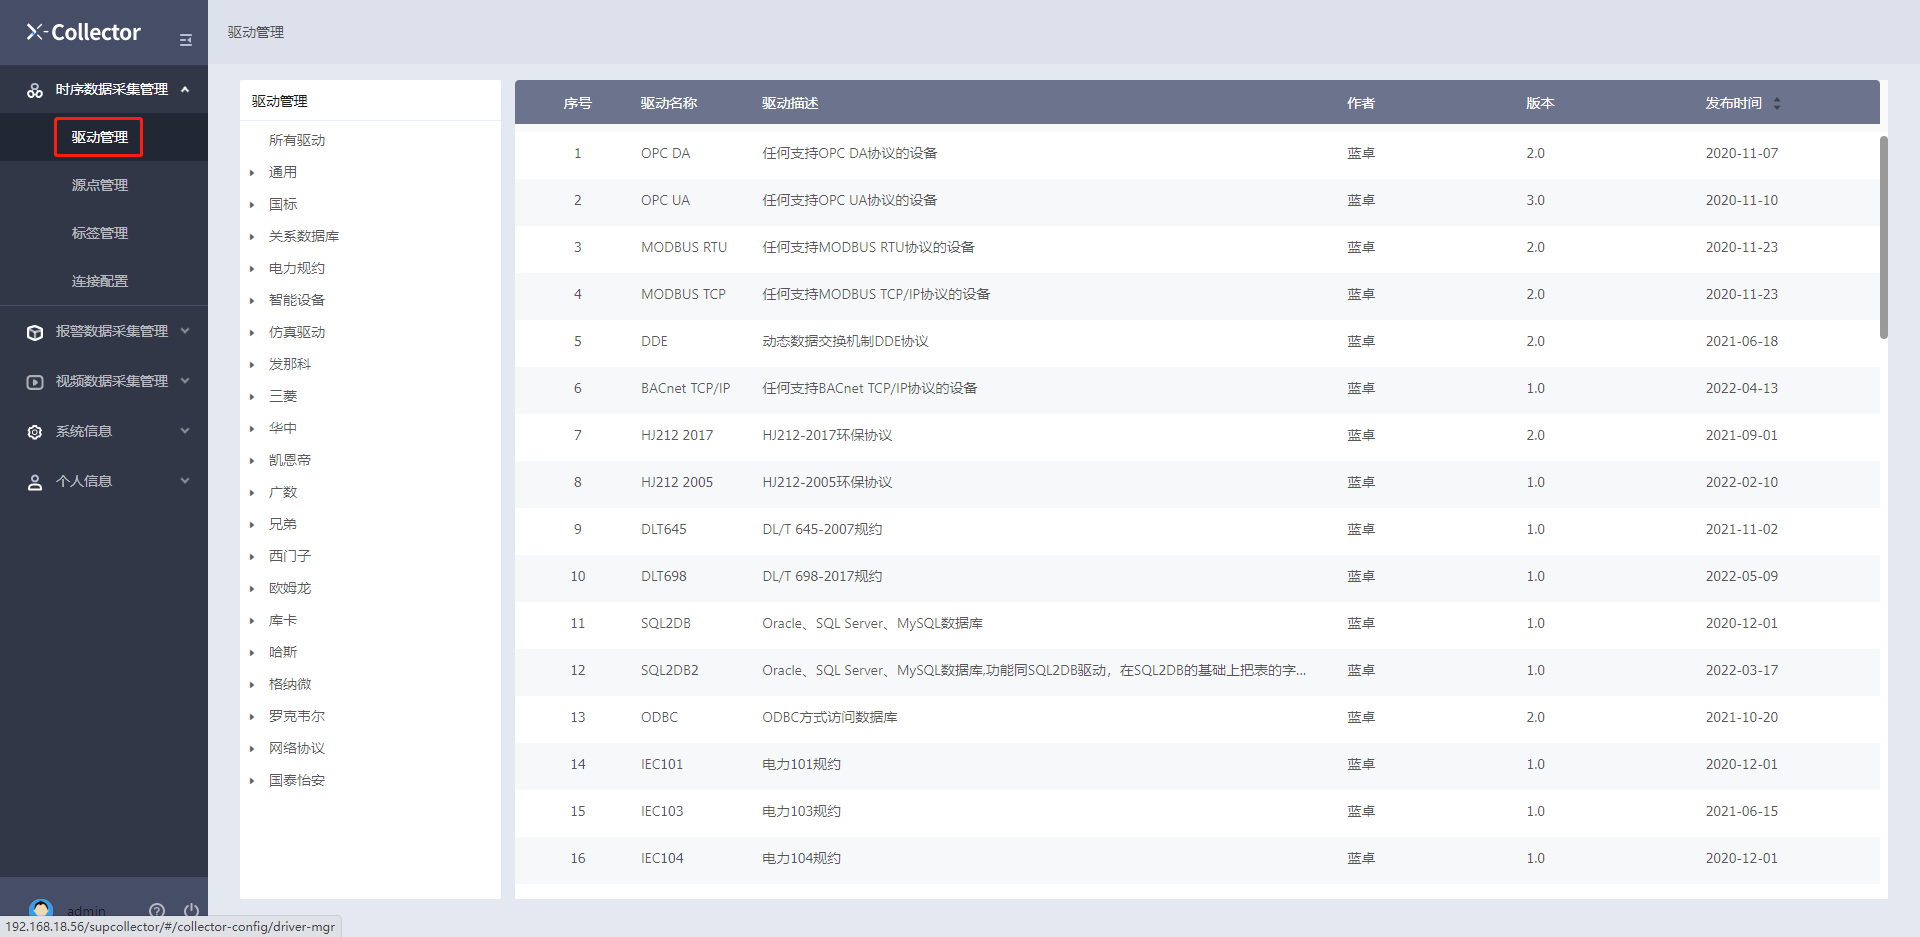Open 连接配置 in the sidebar
This screenshot has height=937, width=1920.
click(99, 281)
